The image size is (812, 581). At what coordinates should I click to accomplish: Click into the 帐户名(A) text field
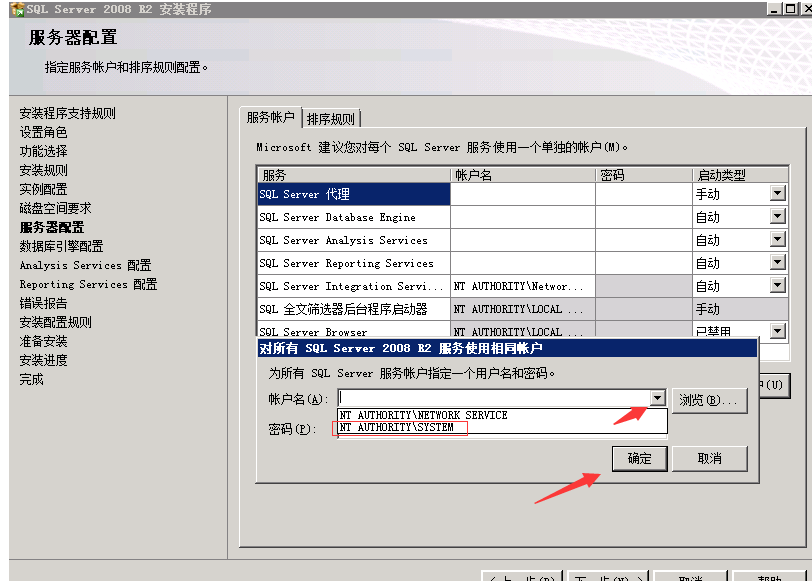494,398
